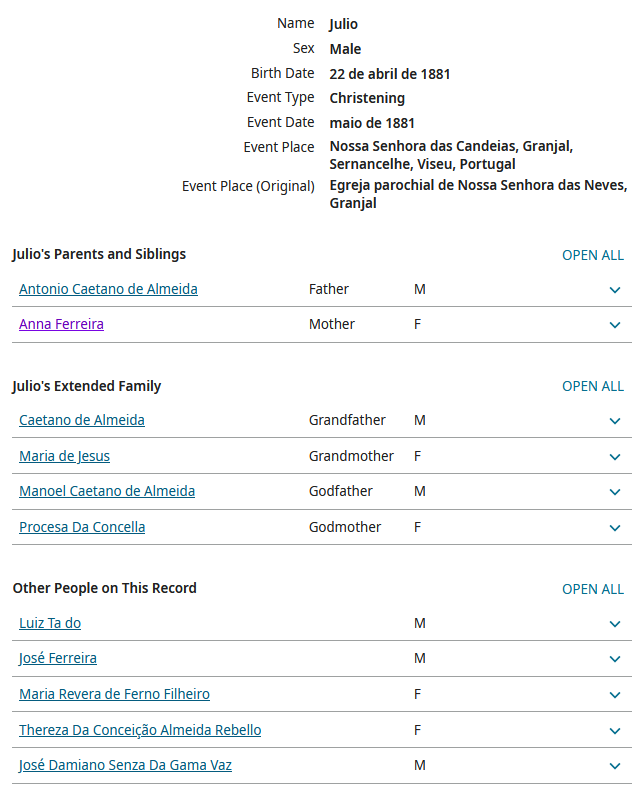Image resolution: width=637 pixels, height=800 pixels.
Task: Expand Maria de Jesus grandmother row chevron
Action: 615,457
